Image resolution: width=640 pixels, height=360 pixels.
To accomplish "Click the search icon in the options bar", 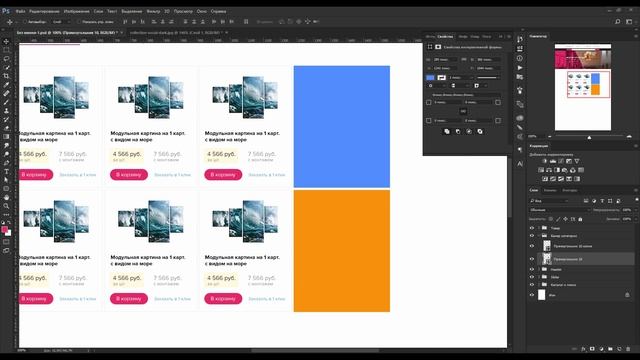I will 618,22.
